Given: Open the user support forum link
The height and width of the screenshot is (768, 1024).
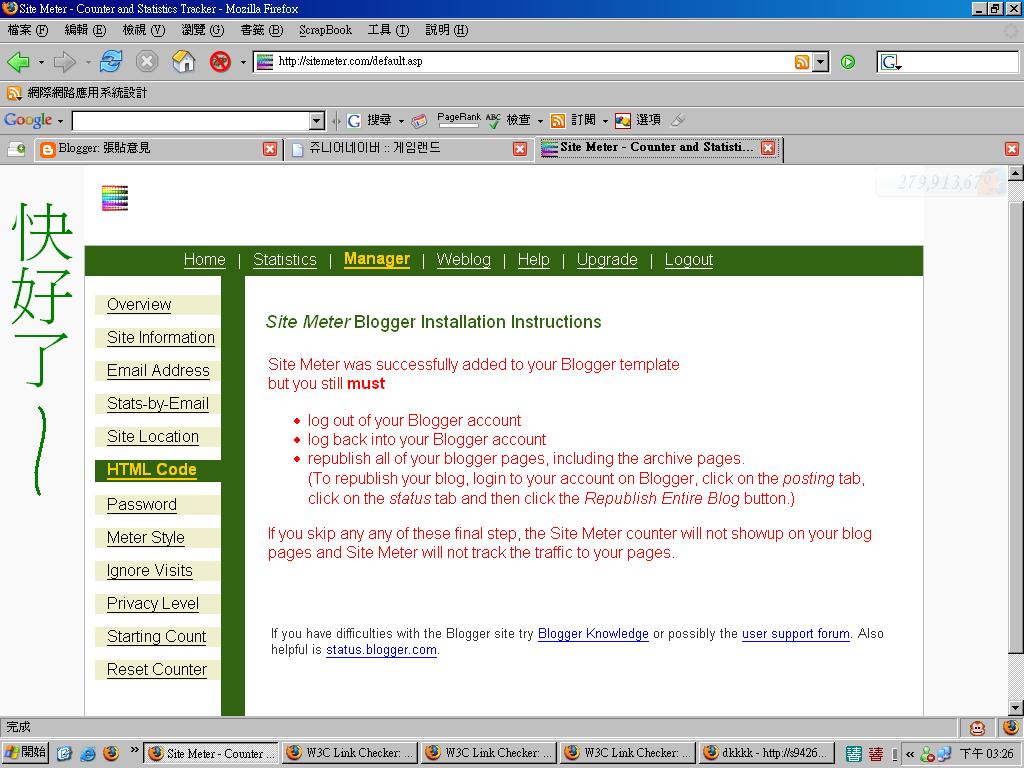Looking at the screenshot, I should (x=796, y=633).
